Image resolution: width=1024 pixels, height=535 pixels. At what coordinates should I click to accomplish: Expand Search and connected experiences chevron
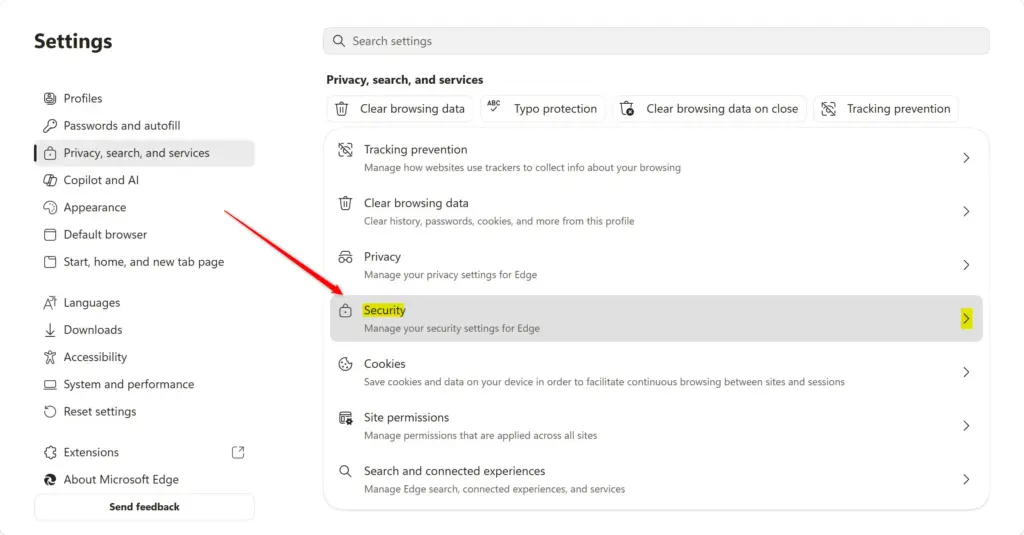click(x=966, y=479)
